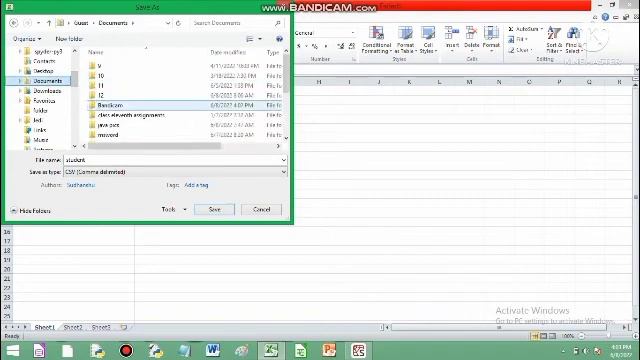Switch to the Sheet1 tab

pos(44,327)
